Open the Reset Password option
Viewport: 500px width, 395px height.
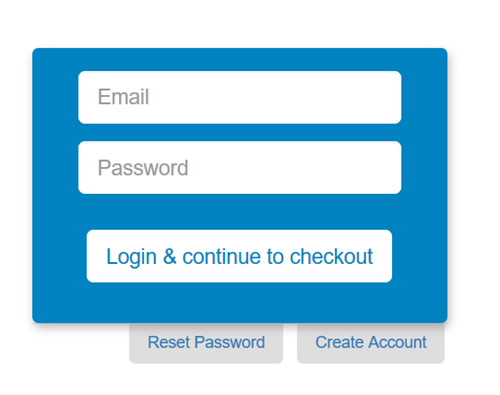tap(206, 343)
